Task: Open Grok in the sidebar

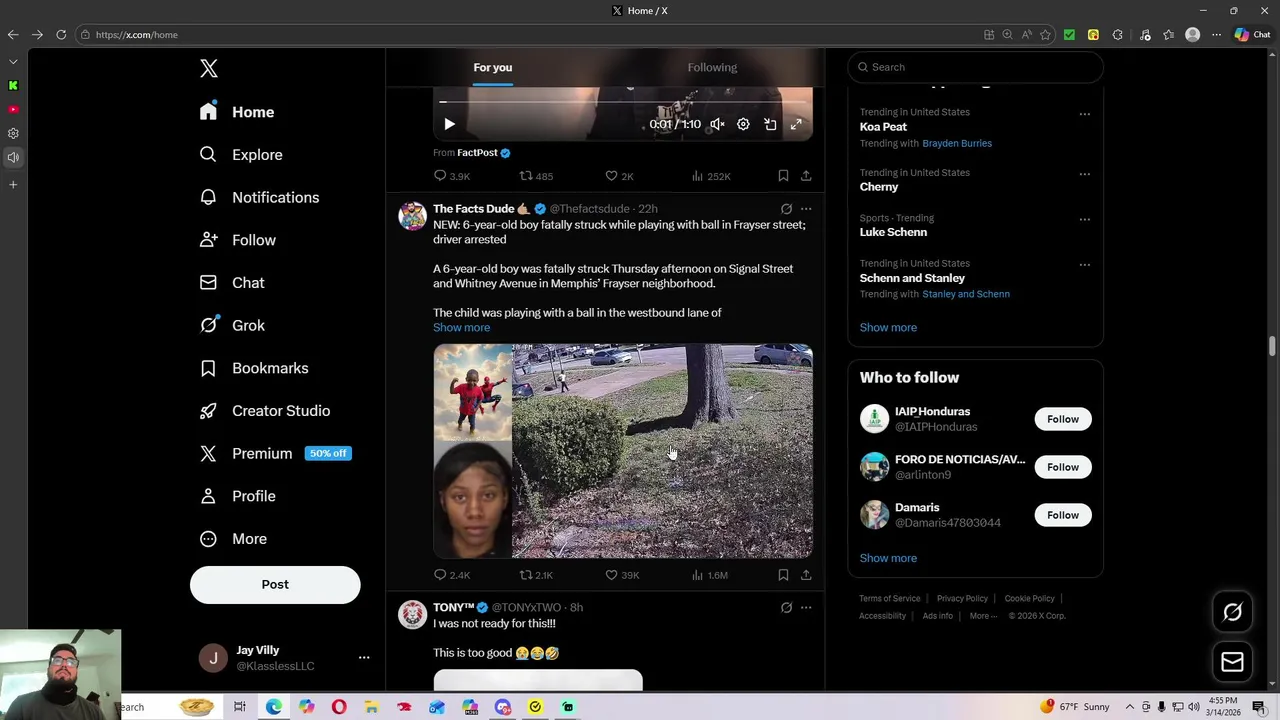Action: (232, 325)
